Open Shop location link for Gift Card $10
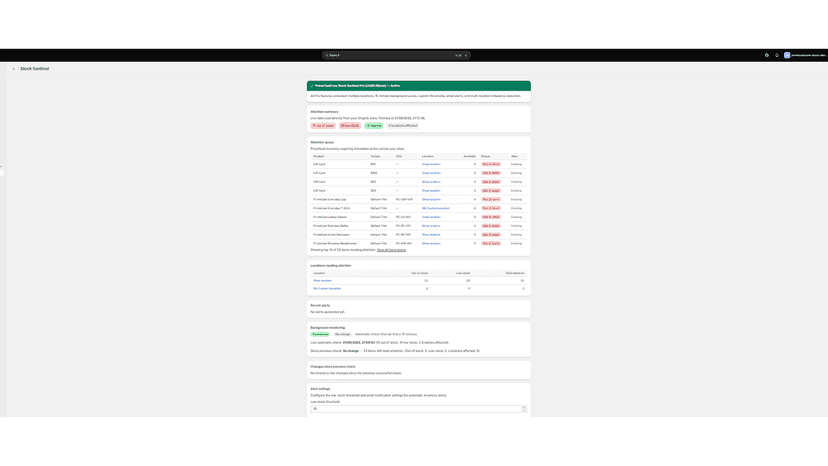 pos(431,164)
